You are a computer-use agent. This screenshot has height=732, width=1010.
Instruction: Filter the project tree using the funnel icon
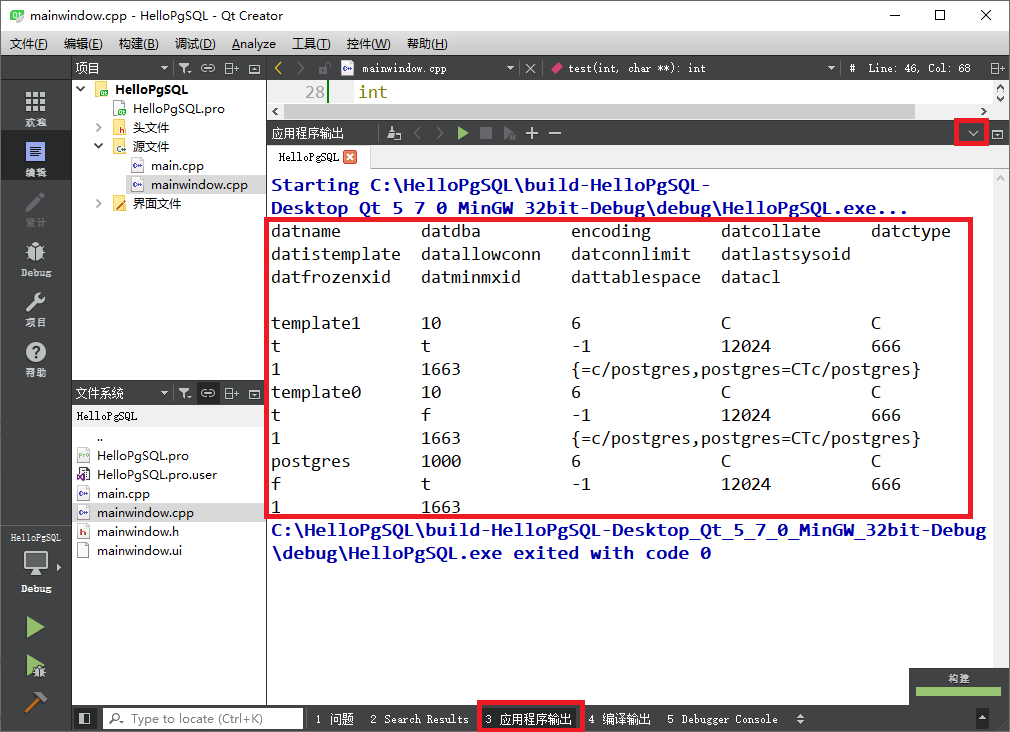pyautogui.click(x=182, y=68)
